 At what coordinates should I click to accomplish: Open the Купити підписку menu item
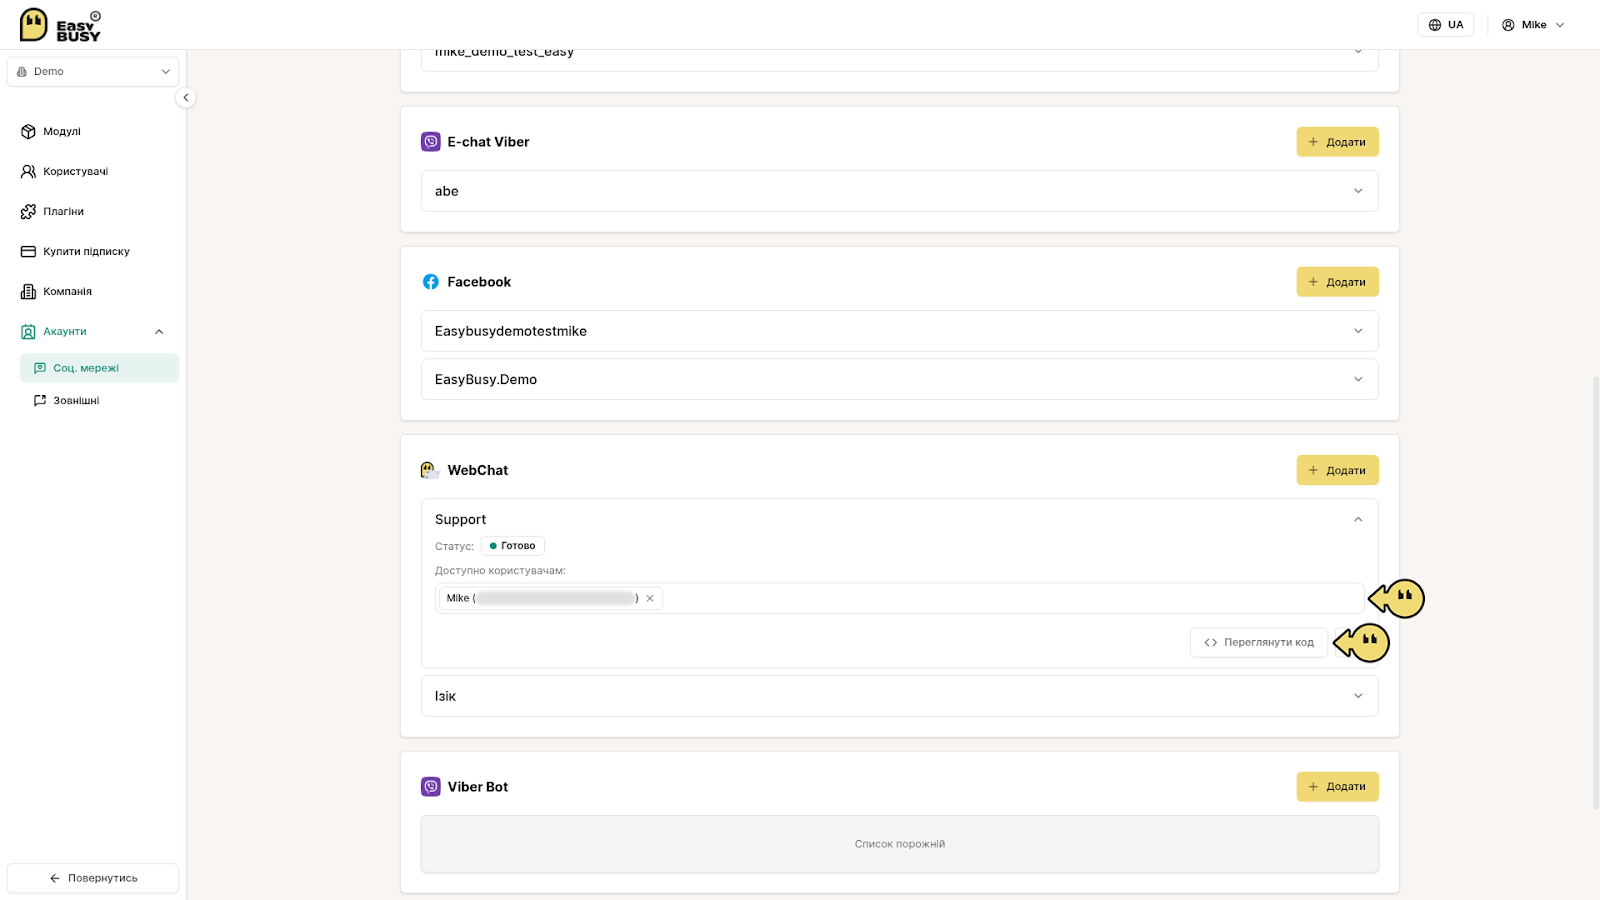[x=93, y=251]
